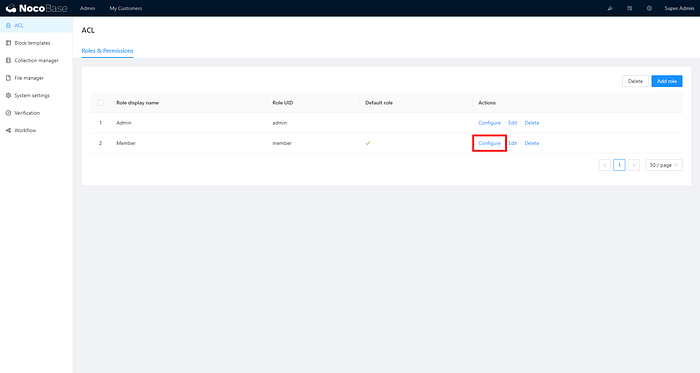Click Edit for the Admin role
Screen dimensions: 700x373
coord(512,123)
